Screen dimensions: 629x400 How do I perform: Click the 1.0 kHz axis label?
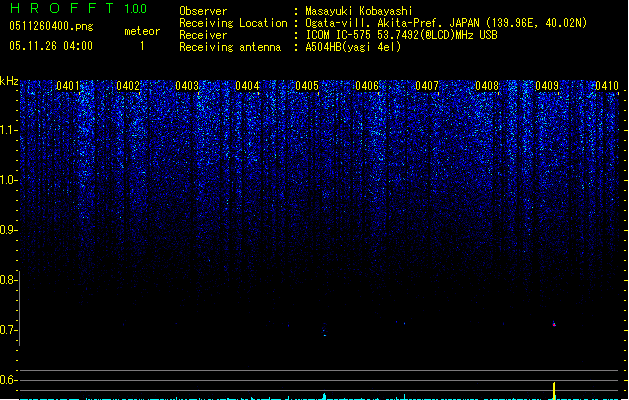coord(8,180)
